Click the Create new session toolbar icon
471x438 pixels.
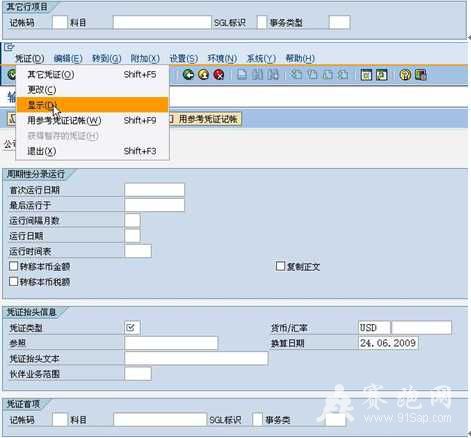click(366, 75)
